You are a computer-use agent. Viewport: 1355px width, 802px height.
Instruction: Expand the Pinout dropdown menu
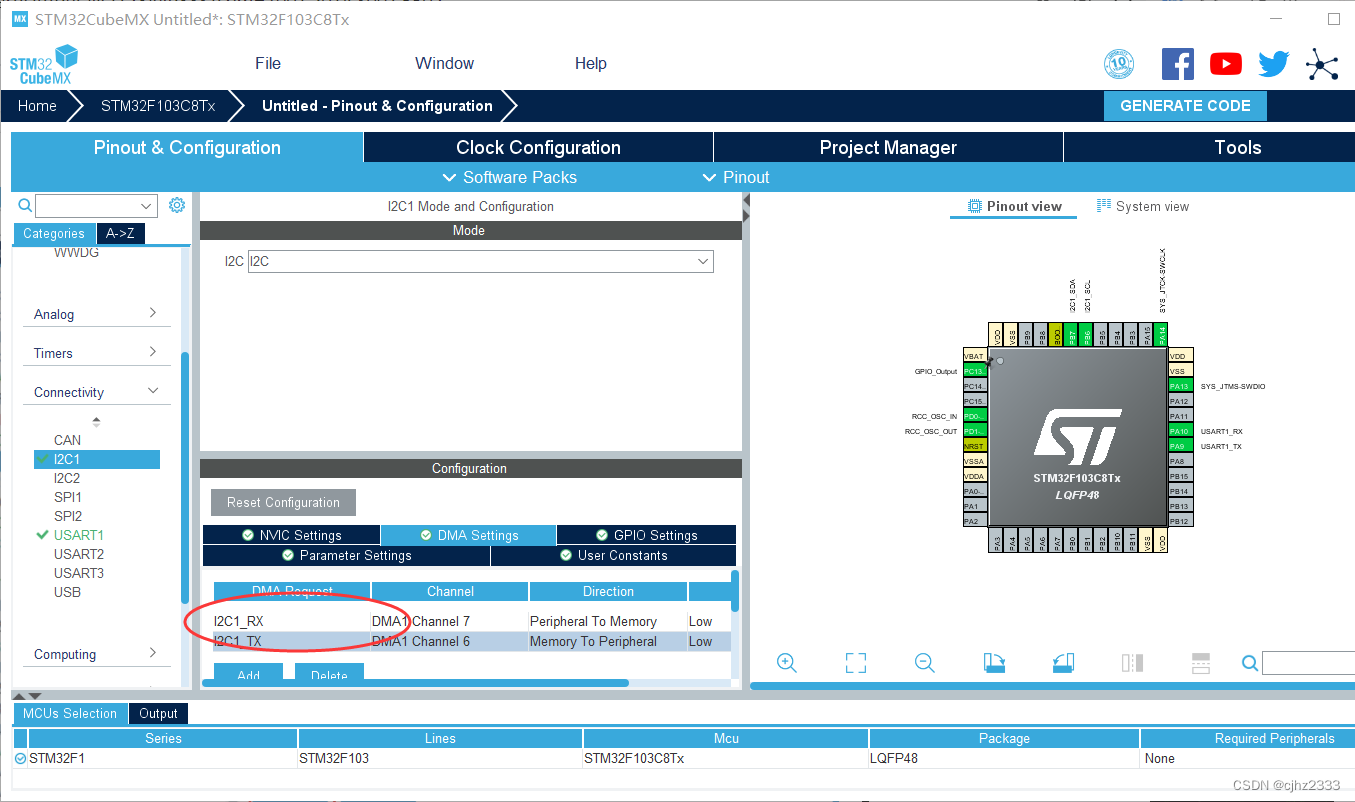click(735, 177)
